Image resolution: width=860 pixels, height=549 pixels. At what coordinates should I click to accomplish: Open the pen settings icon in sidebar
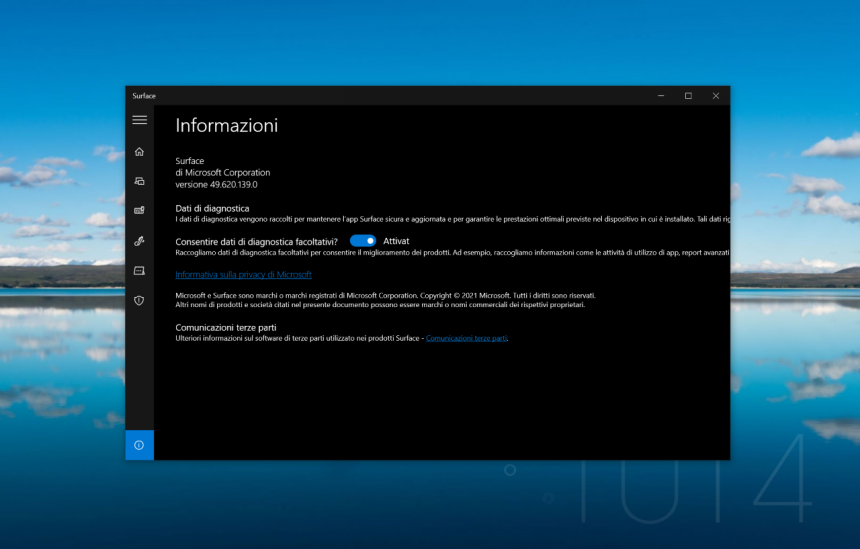tap(139, 241)
